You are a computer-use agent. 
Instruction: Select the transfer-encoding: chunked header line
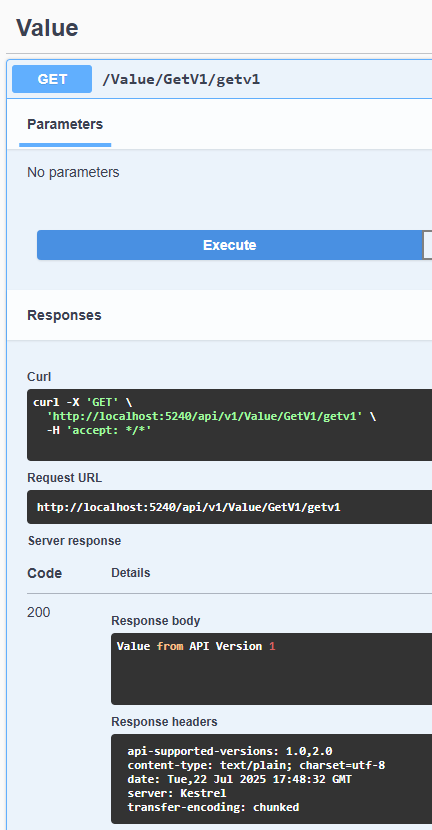pos(213,807)
